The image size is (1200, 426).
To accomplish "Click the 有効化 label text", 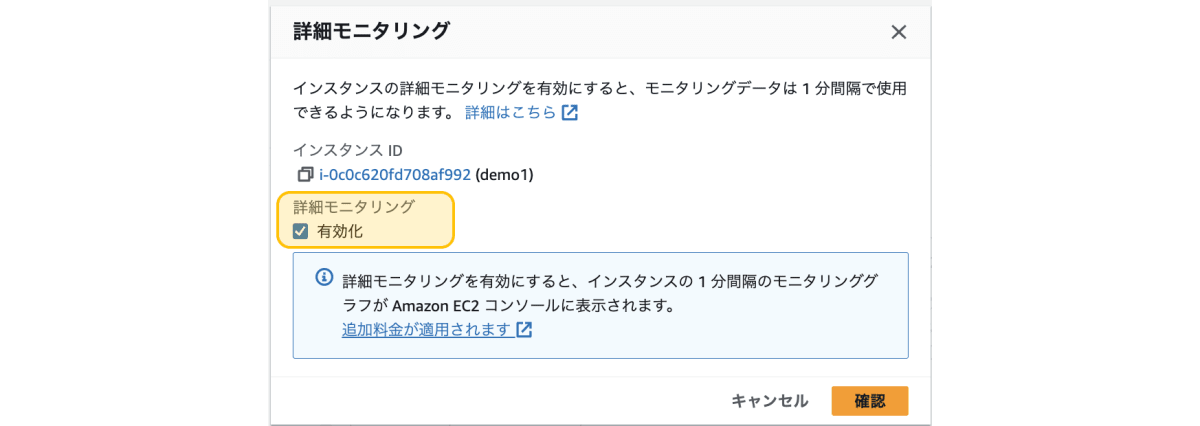I will pyautogui.click(x=340, y=231).
